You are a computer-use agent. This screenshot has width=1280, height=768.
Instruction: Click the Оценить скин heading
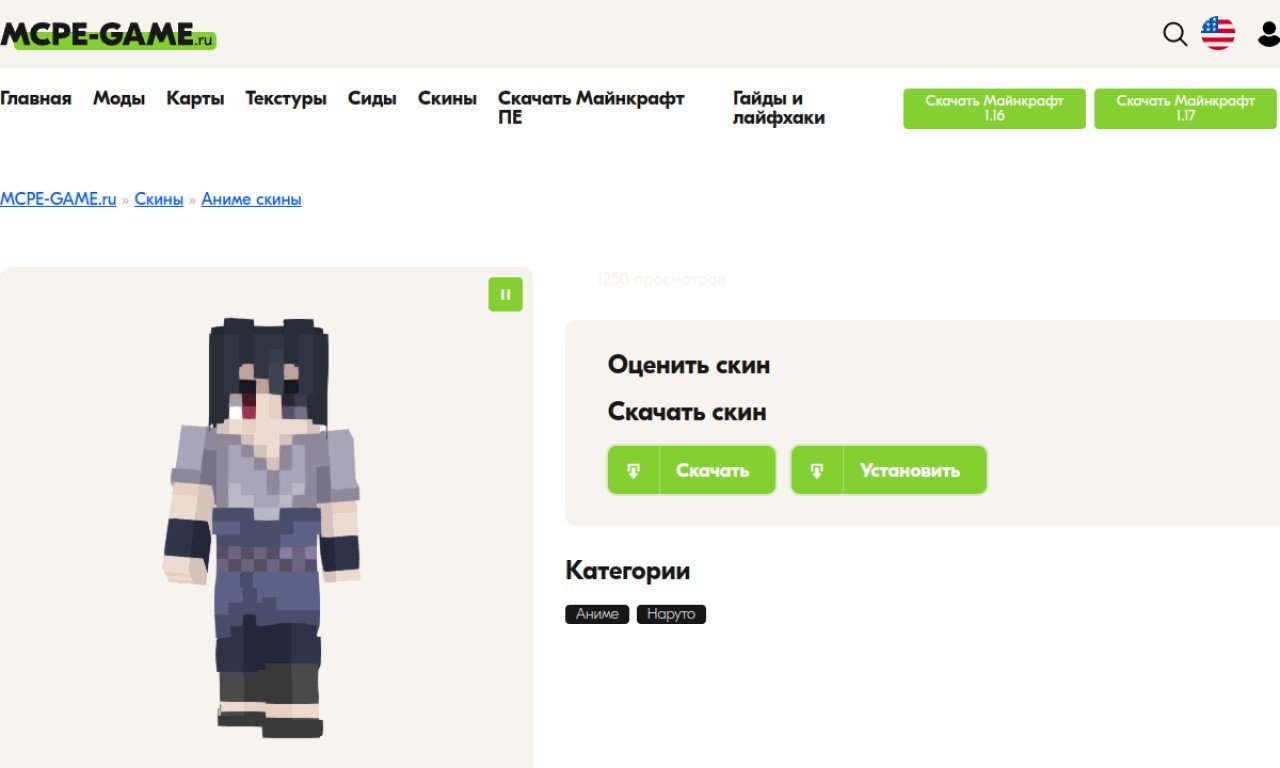[x=689, y=365]
